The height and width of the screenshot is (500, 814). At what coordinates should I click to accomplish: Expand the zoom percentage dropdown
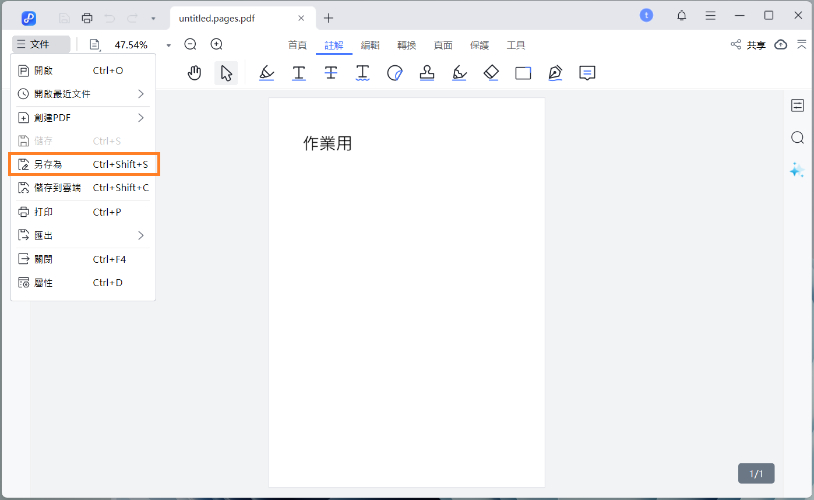(168, 45)
